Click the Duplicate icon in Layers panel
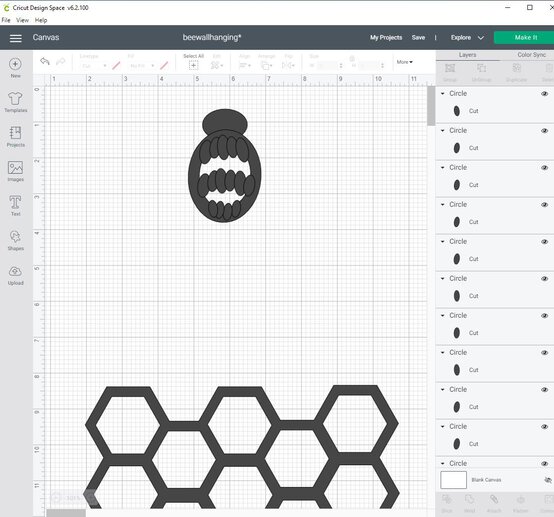The width and height of the screenshot is (554, 517). coord(517,68)
